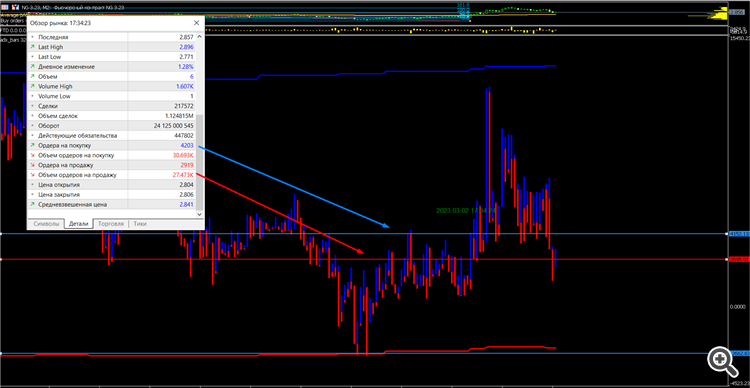Select the Дневное изменение row
The image size is (750, 388).
112,67
